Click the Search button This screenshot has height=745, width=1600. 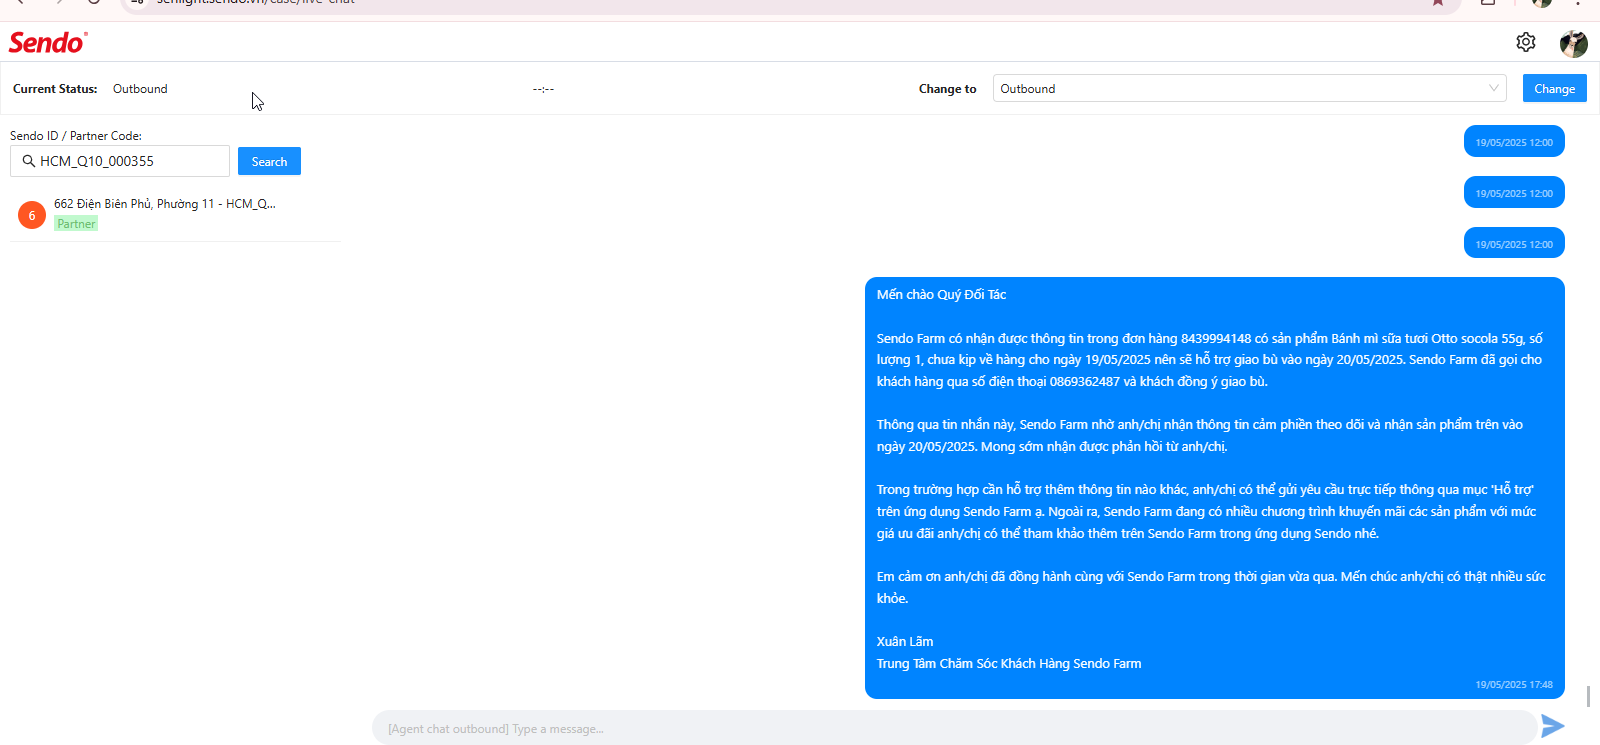coord(269,161)
